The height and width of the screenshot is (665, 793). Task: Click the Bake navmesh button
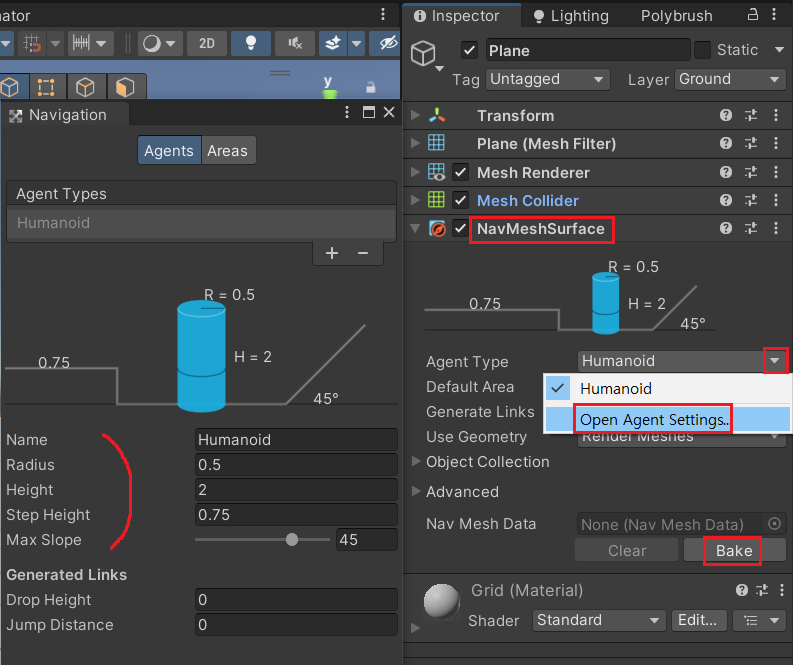(734, 551)
